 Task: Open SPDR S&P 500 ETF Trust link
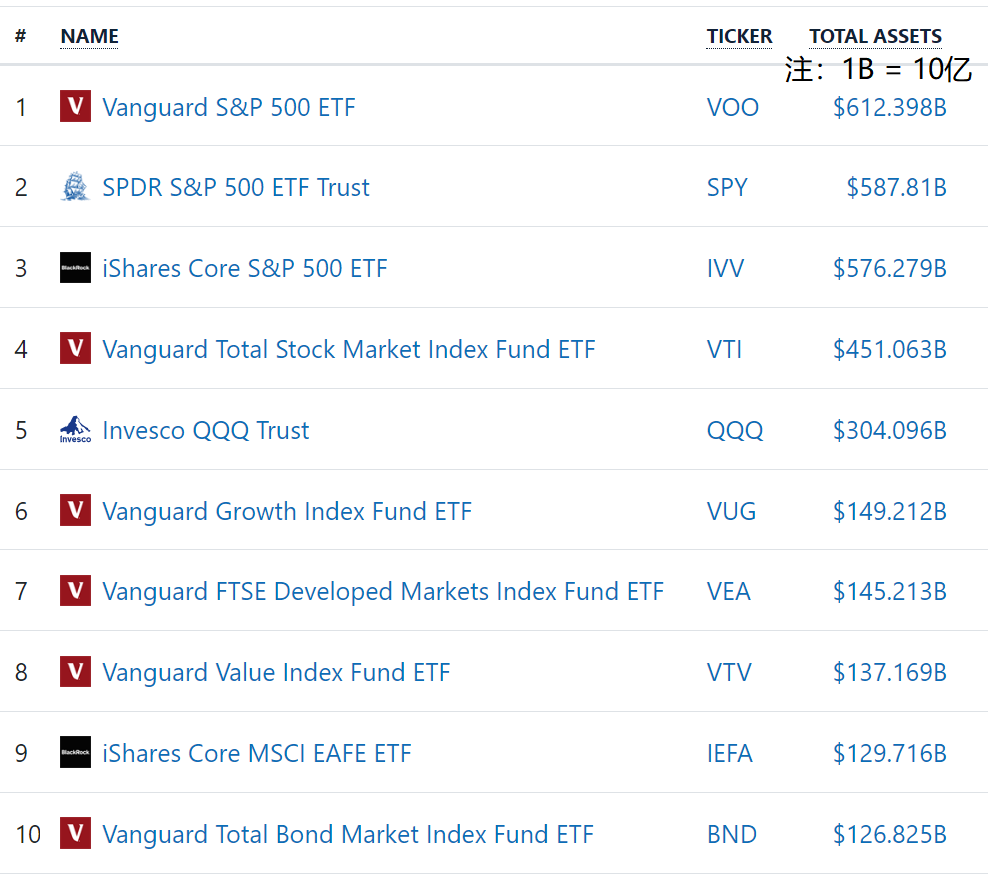tap(236, 188)
